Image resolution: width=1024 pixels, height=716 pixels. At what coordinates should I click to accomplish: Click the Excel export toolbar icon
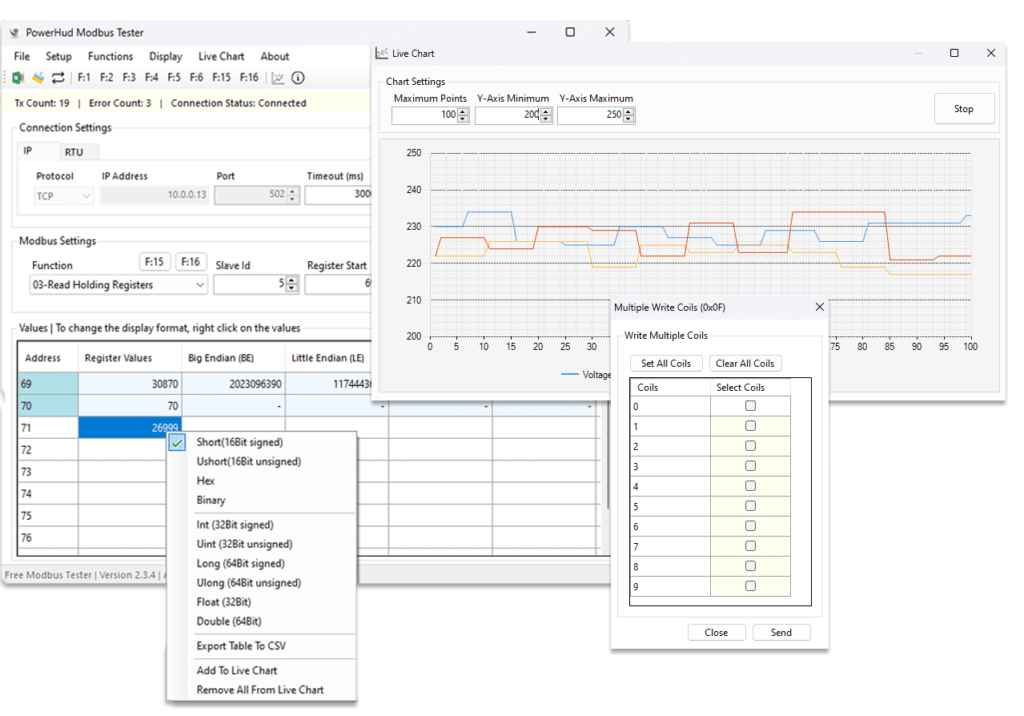18,78
